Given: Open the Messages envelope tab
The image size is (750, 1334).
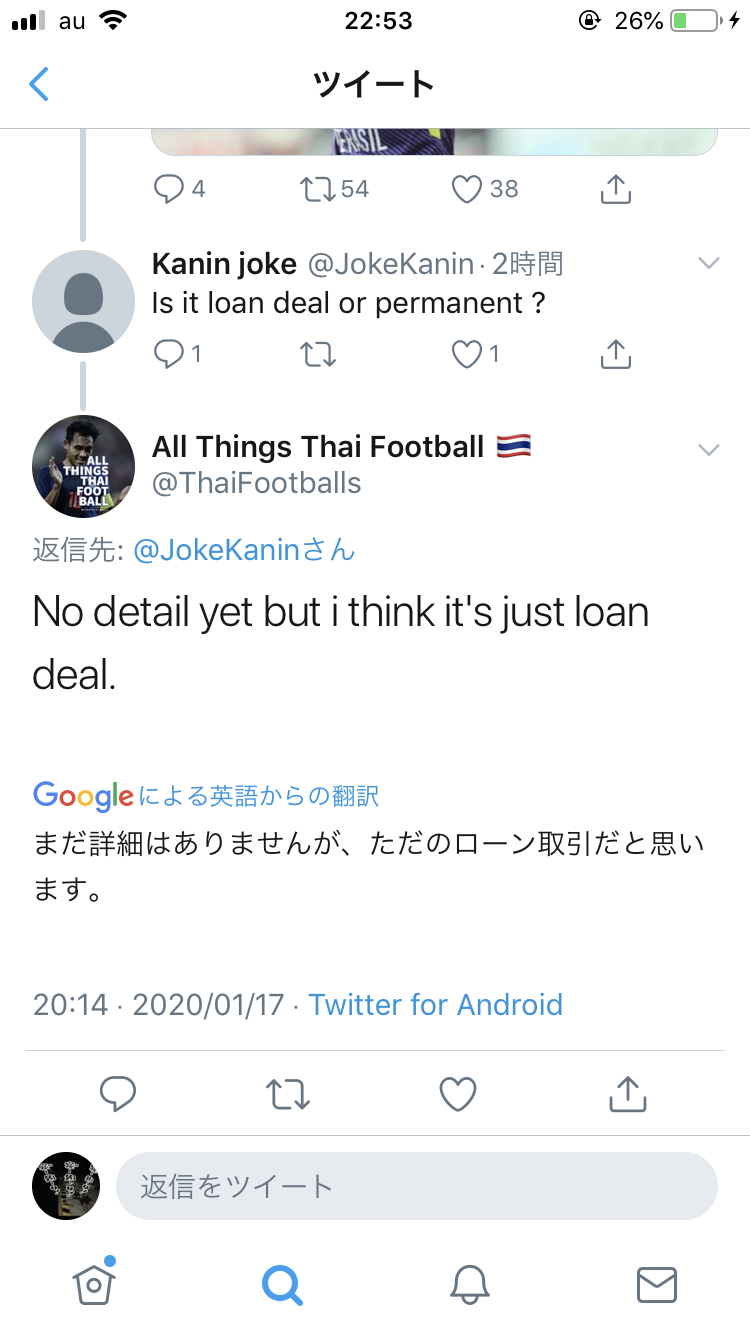Looking at the screenshot, I should point(657,1283).
